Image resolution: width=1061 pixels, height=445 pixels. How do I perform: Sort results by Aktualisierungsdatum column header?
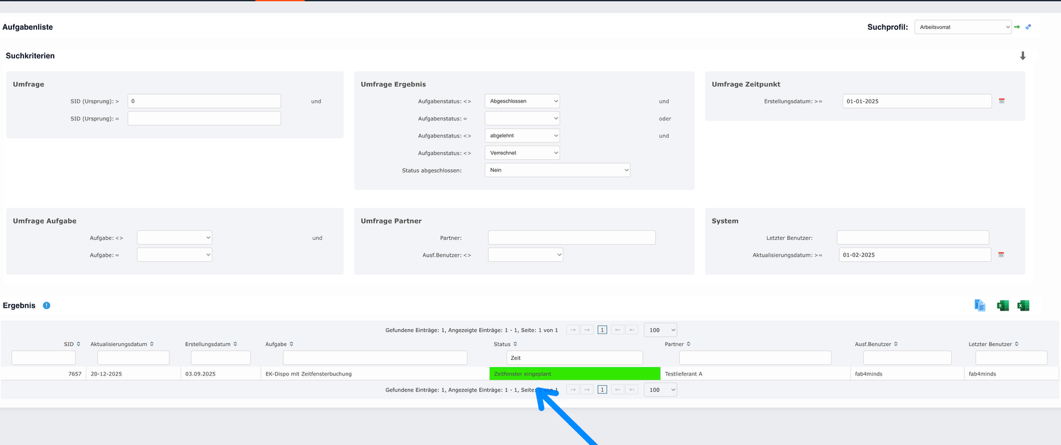[x=121, y=344]
